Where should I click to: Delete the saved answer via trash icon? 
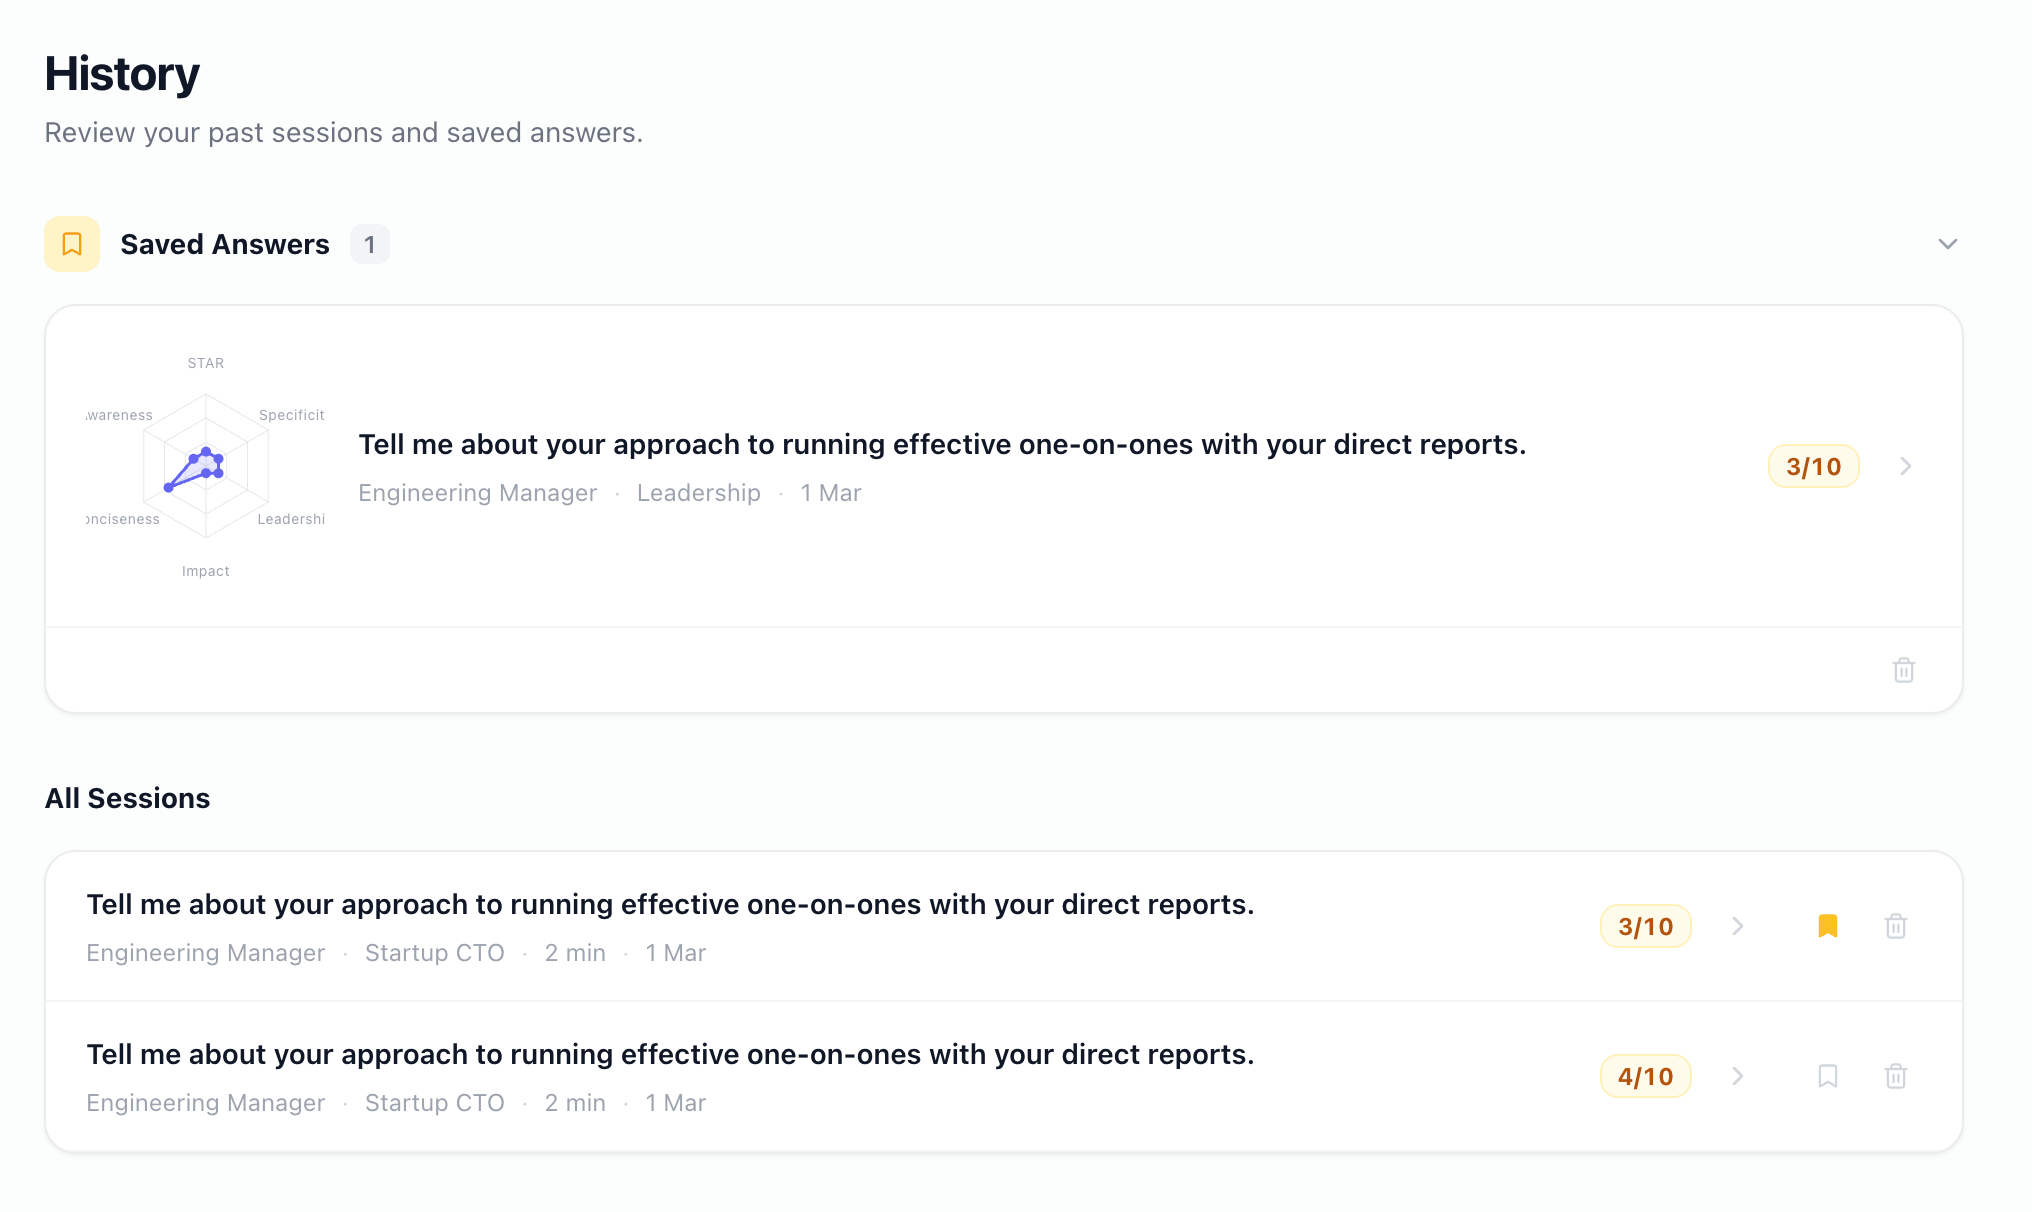point(1903,670)
